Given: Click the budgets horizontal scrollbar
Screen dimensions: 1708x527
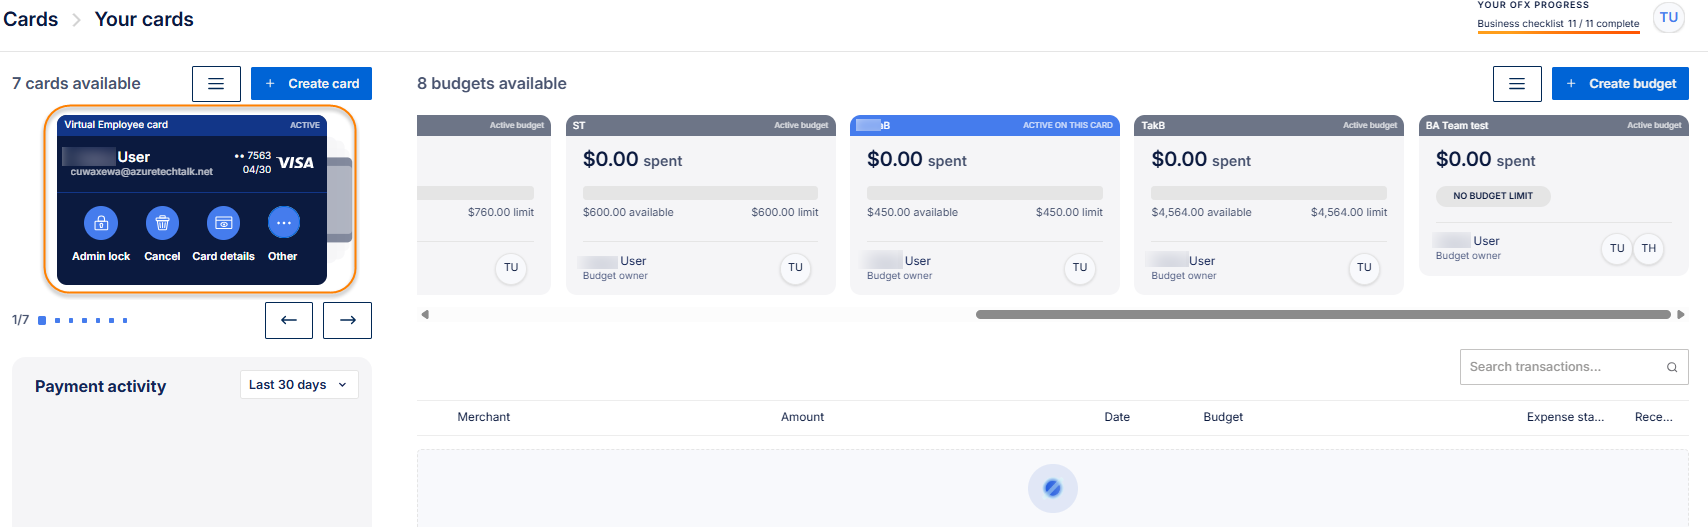Looking at the screenshot, I should coord(1322,314).
